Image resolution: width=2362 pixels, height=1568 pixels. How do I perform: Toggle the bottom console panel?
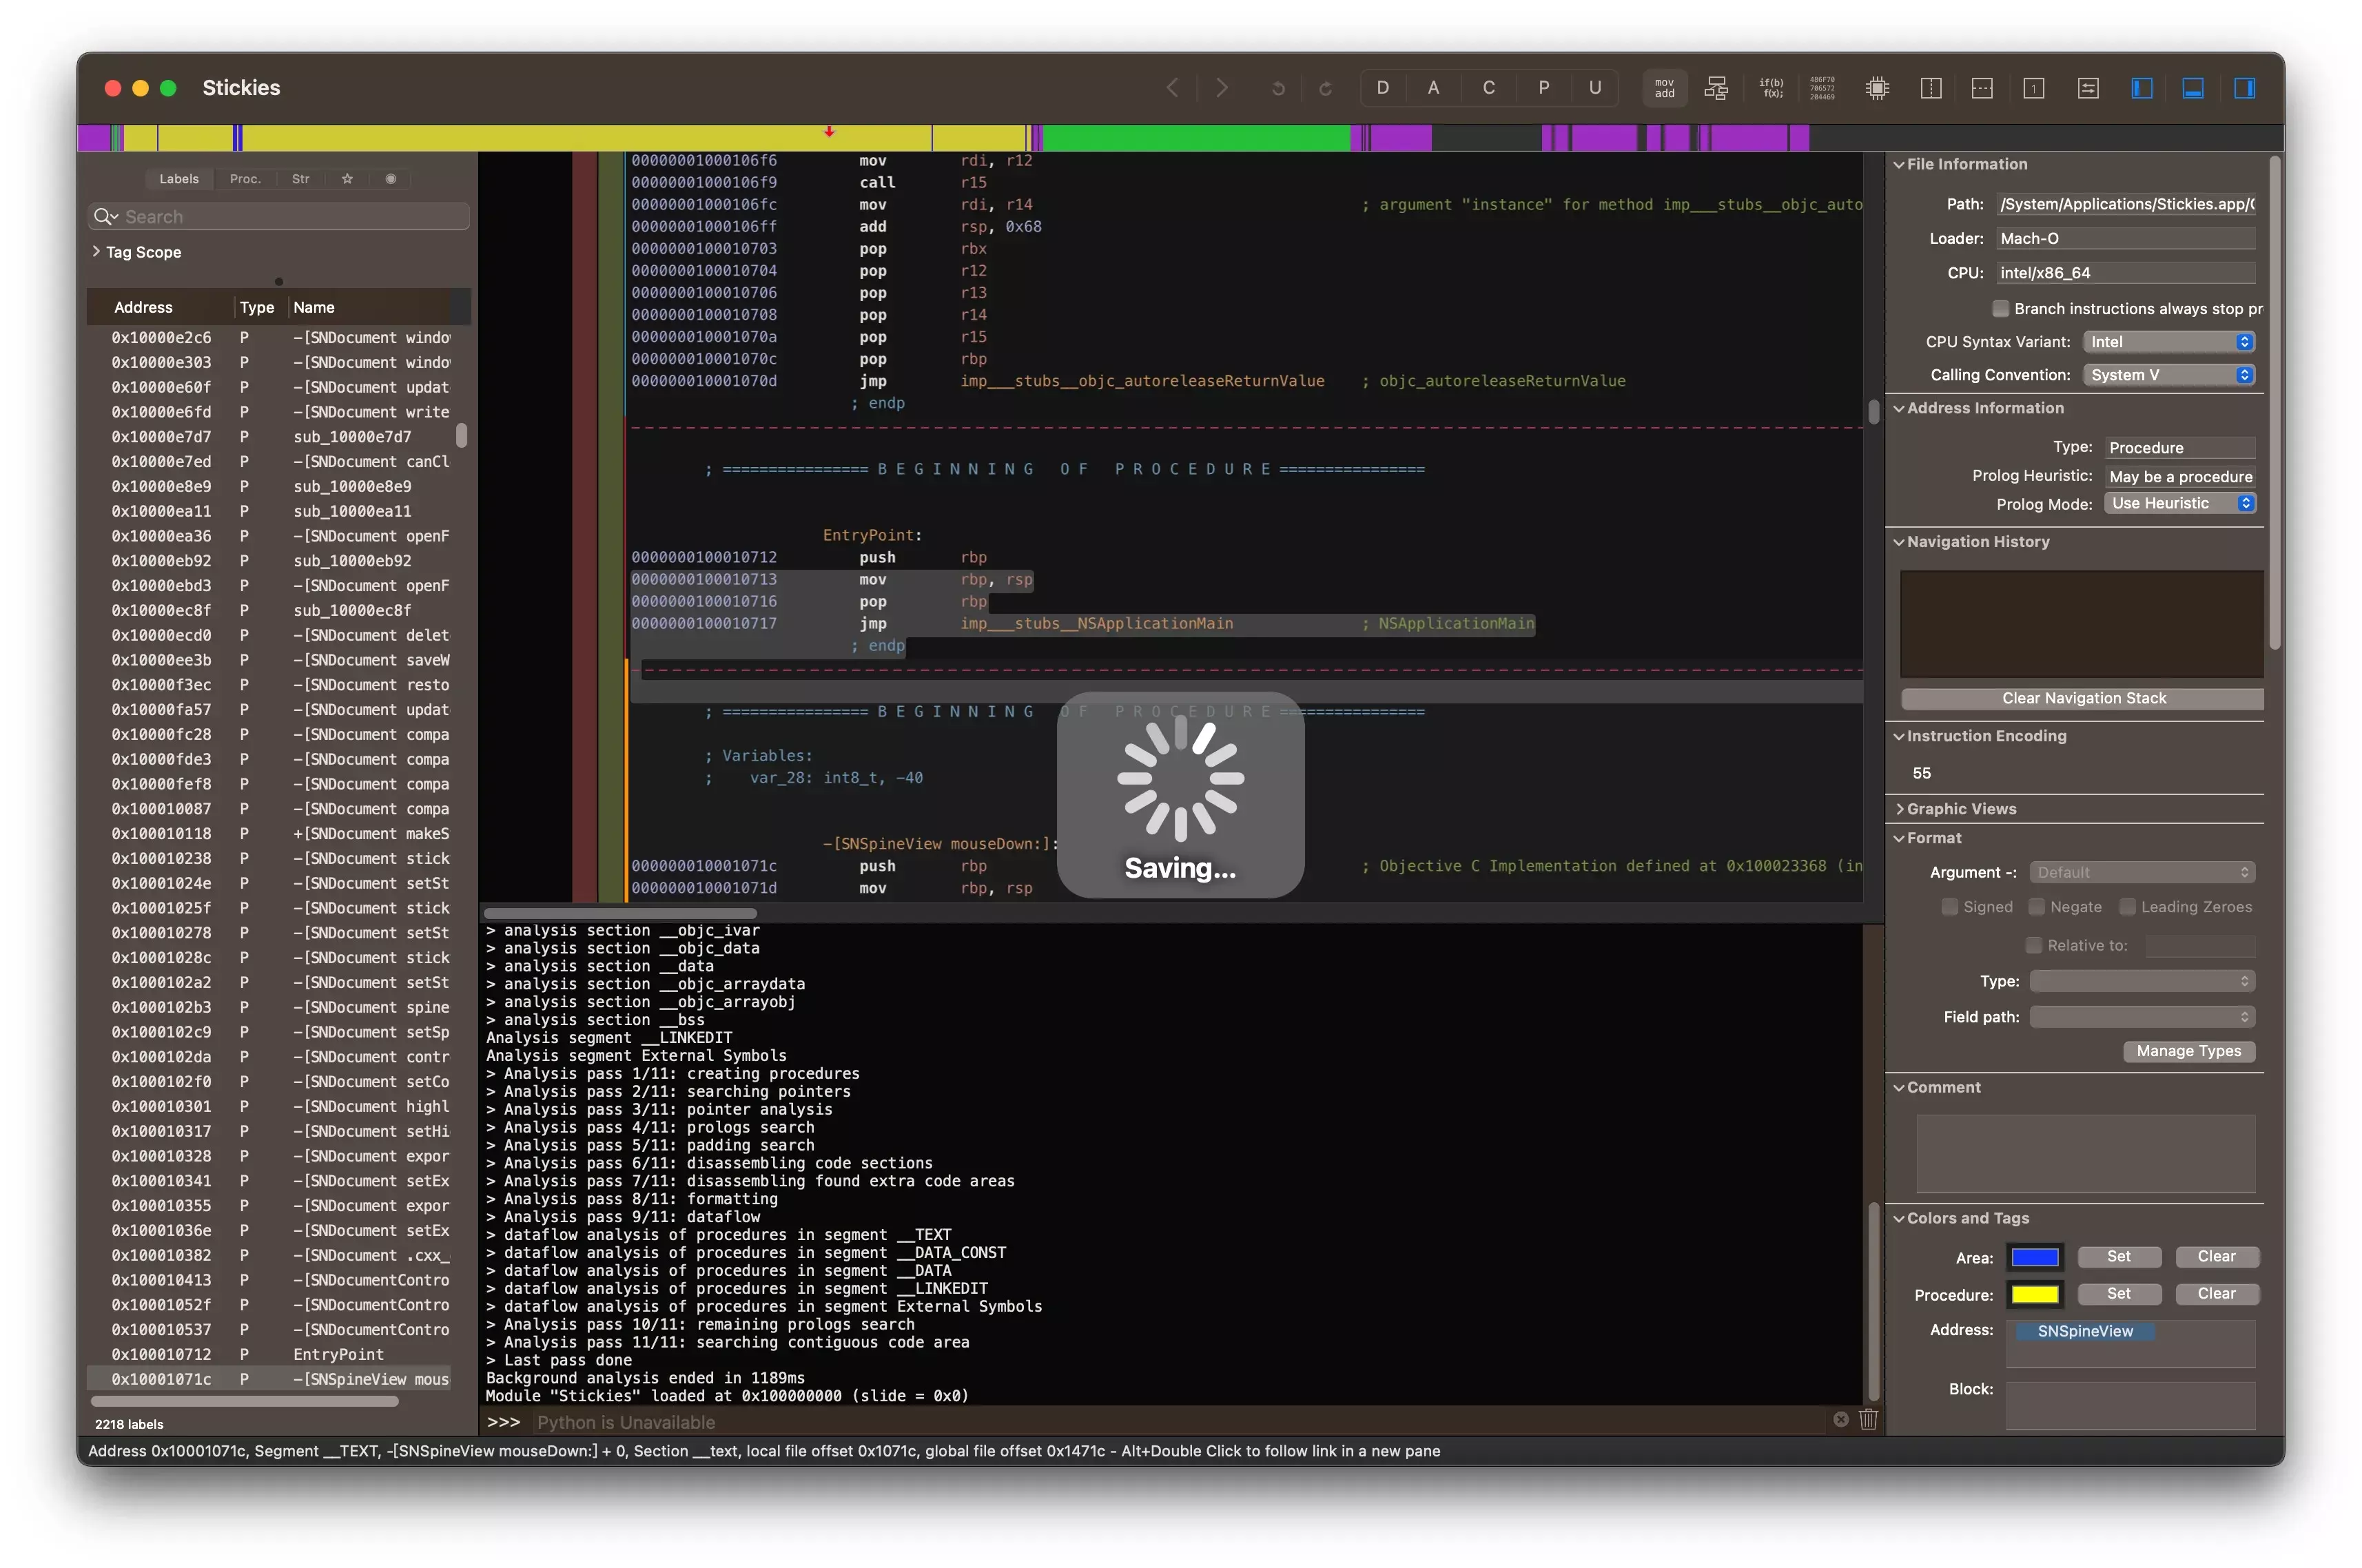click(2192, 88)
